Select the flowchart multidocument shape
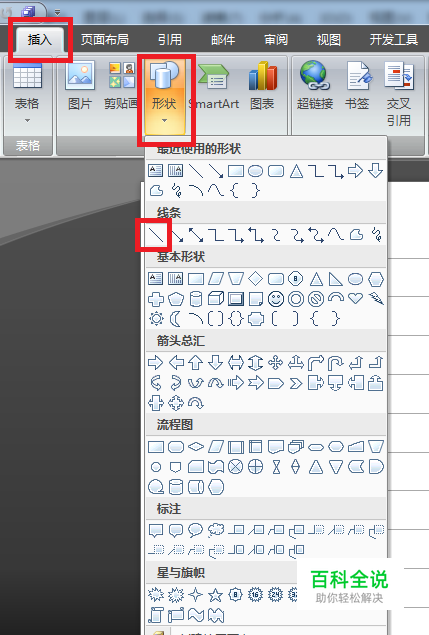 click(296, 447)
